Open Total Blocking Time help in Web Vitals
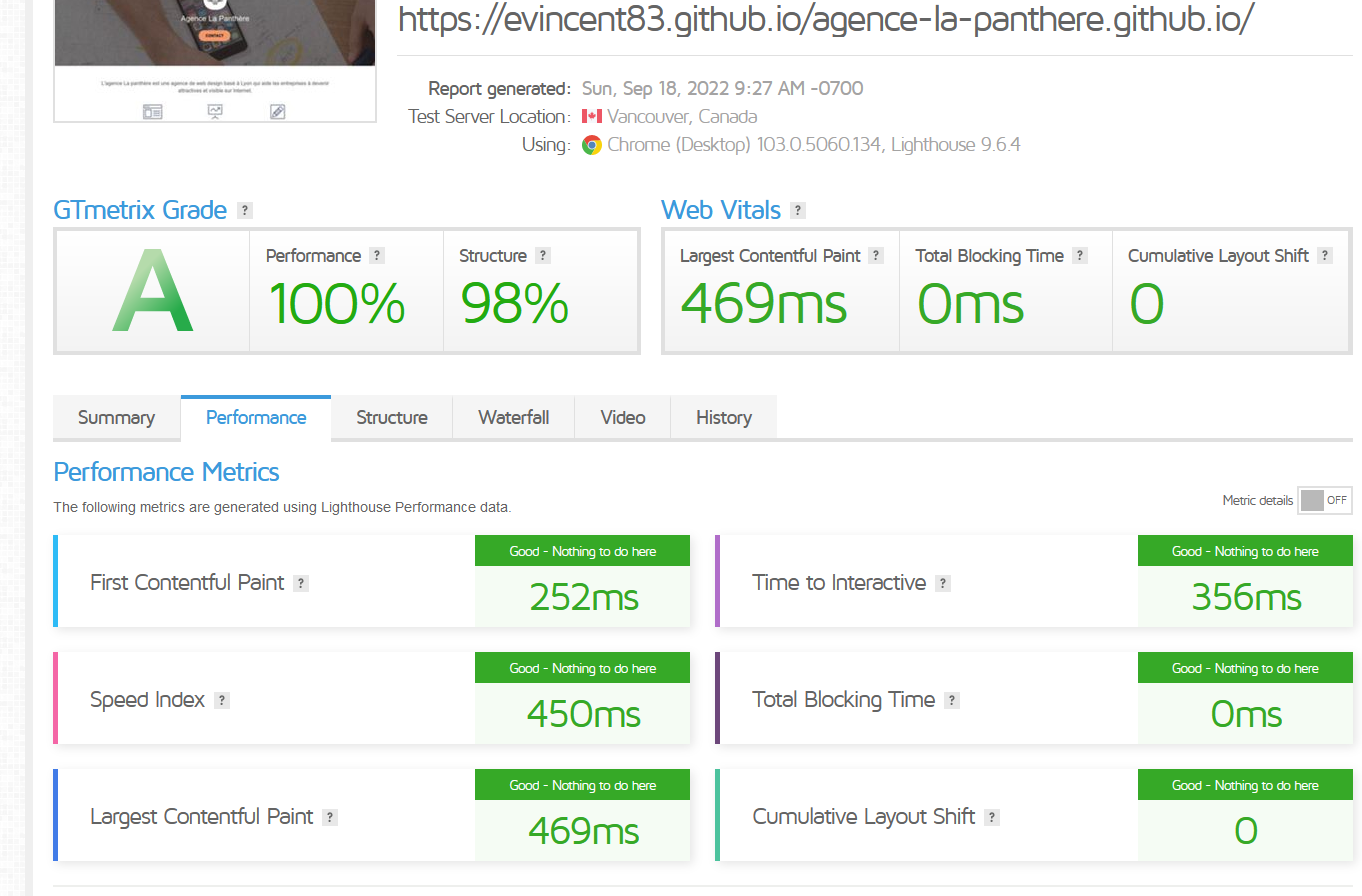The height and width of the screenshot is (896, 1362). (x=1079, y=255)
